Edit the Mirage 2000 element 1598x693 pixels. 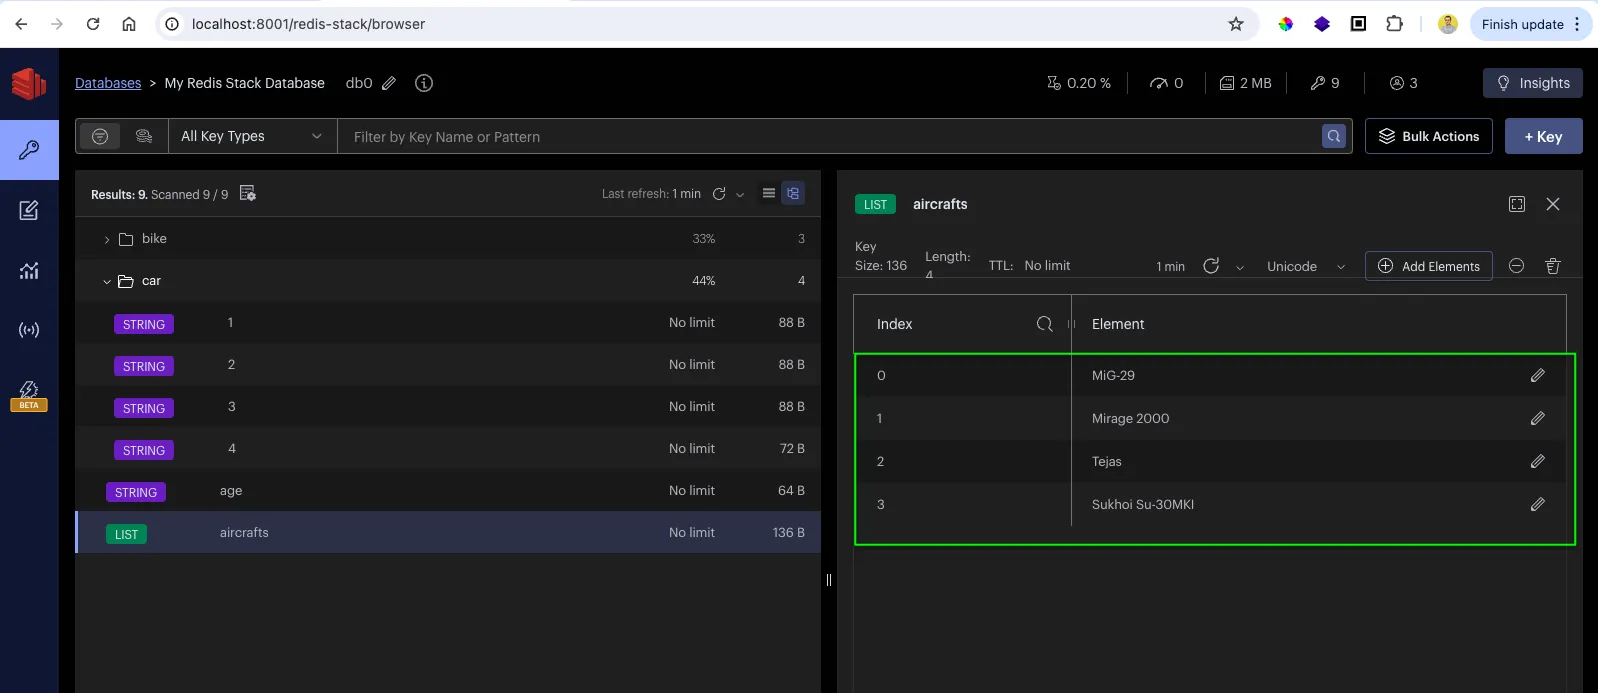(1538, 418)
